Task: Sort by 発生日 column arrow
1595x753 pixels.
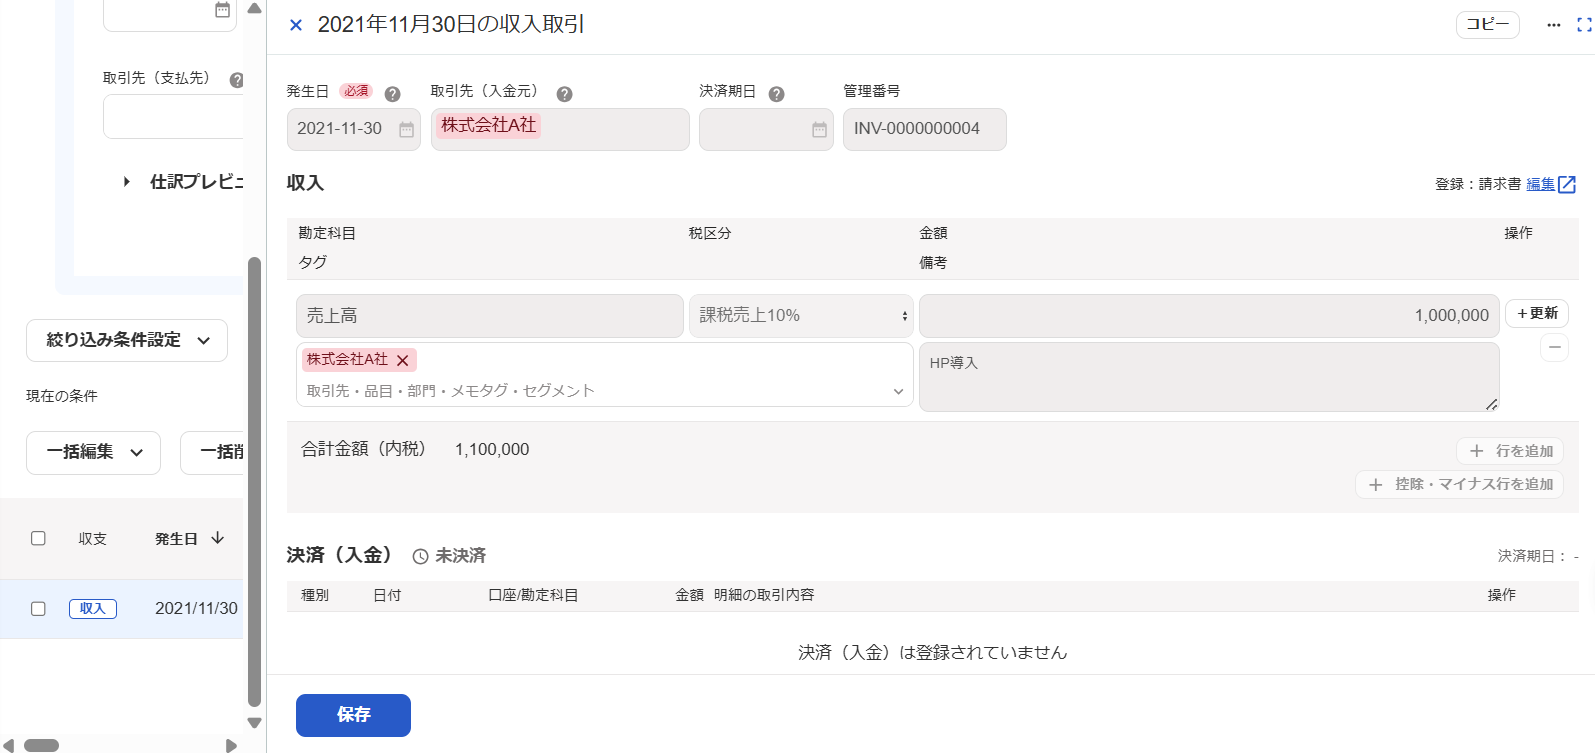Action: tap(217, 538)
